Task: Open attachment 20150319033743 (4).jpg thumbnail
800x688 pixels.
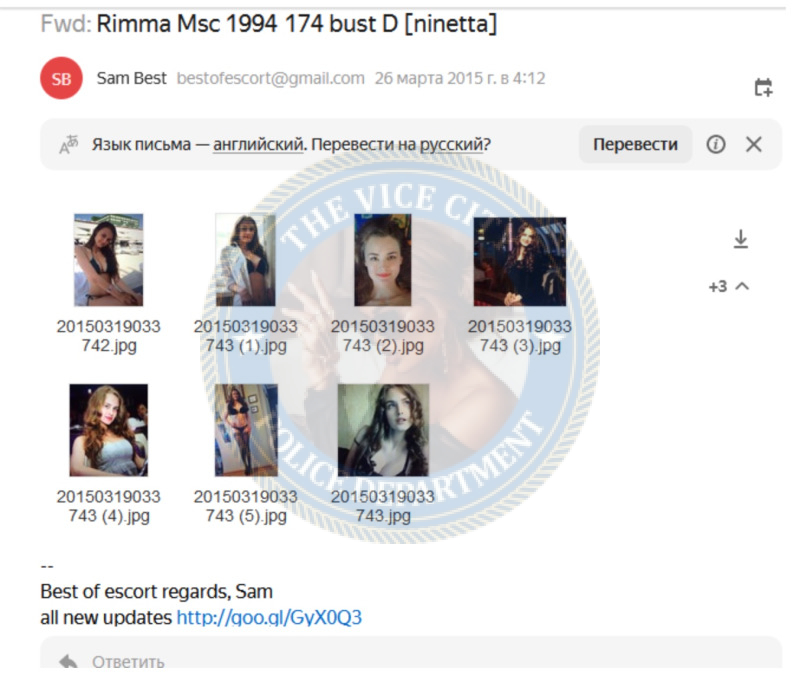Action: click(109, 430)
